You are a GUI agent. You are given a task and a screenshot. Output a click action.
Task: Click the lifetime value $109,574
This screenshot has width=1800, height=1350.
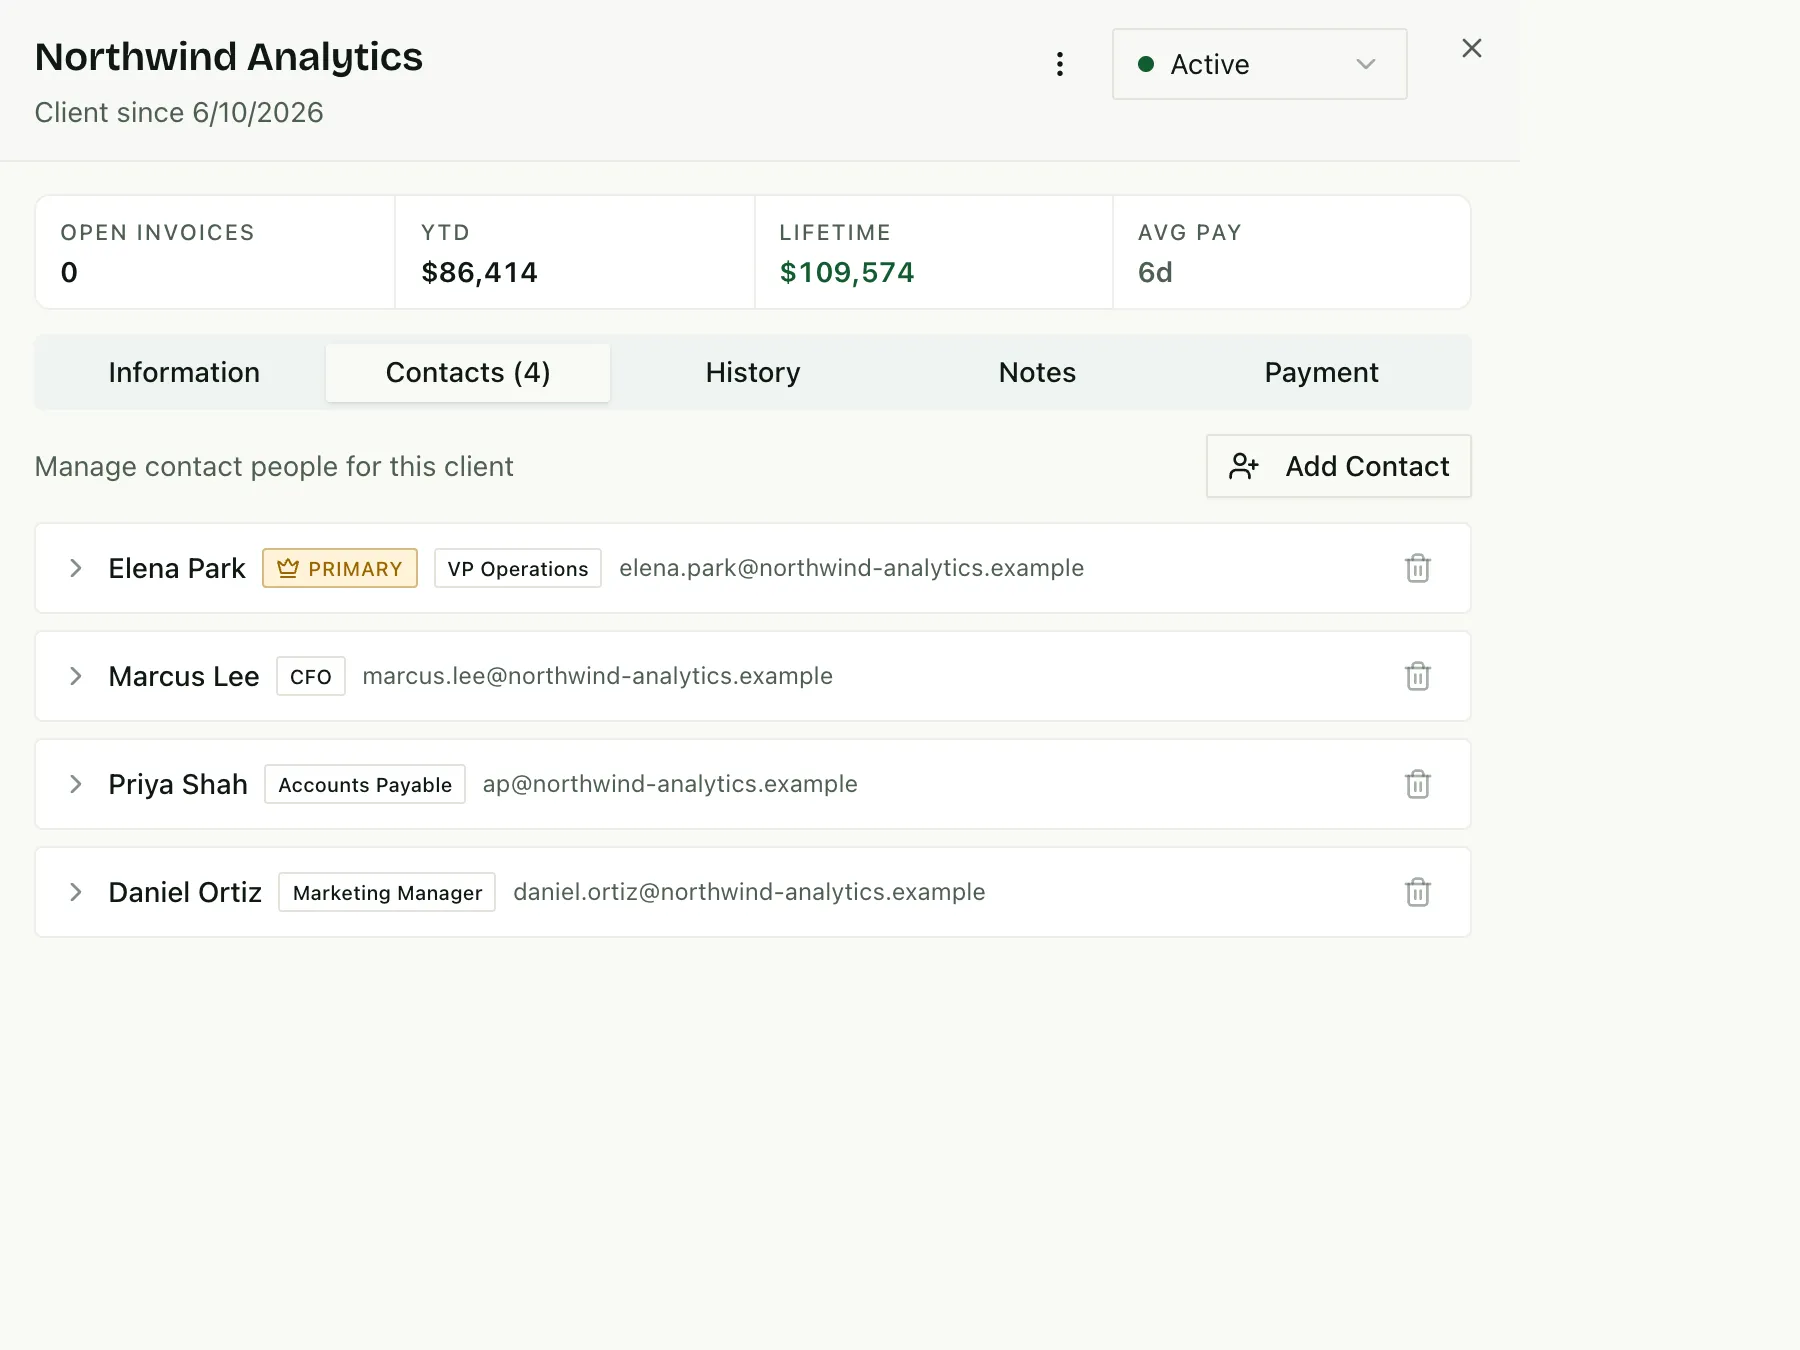847,272
